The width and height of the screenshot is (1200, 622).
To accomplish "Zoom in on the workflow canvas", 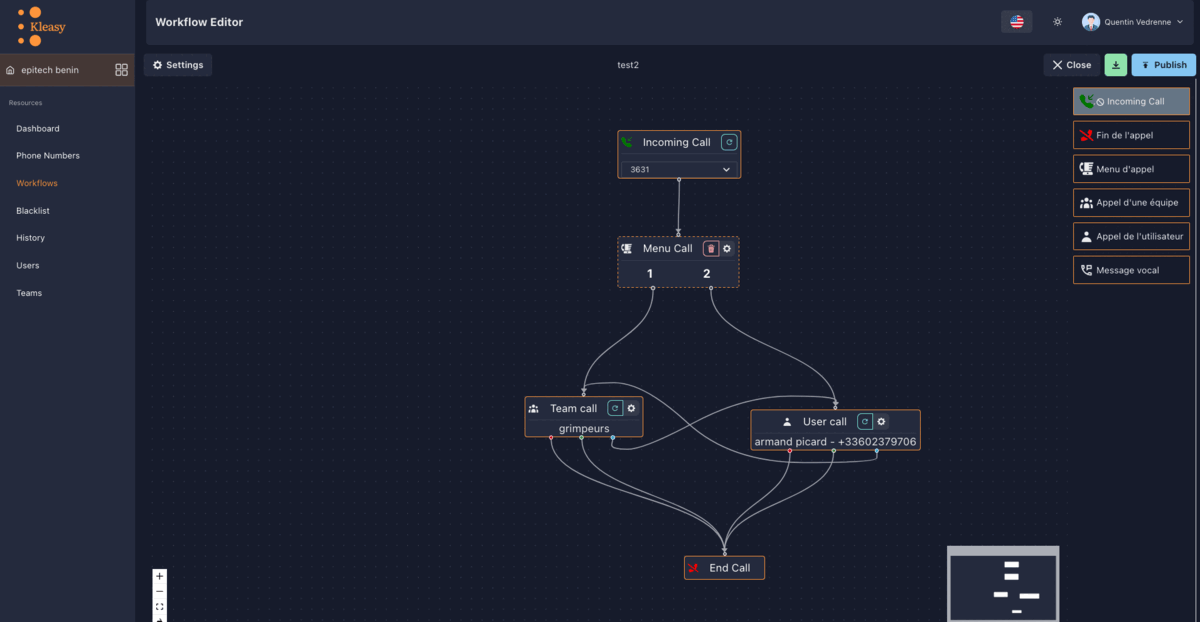I will pyautogui.click(x=159, y=576).
